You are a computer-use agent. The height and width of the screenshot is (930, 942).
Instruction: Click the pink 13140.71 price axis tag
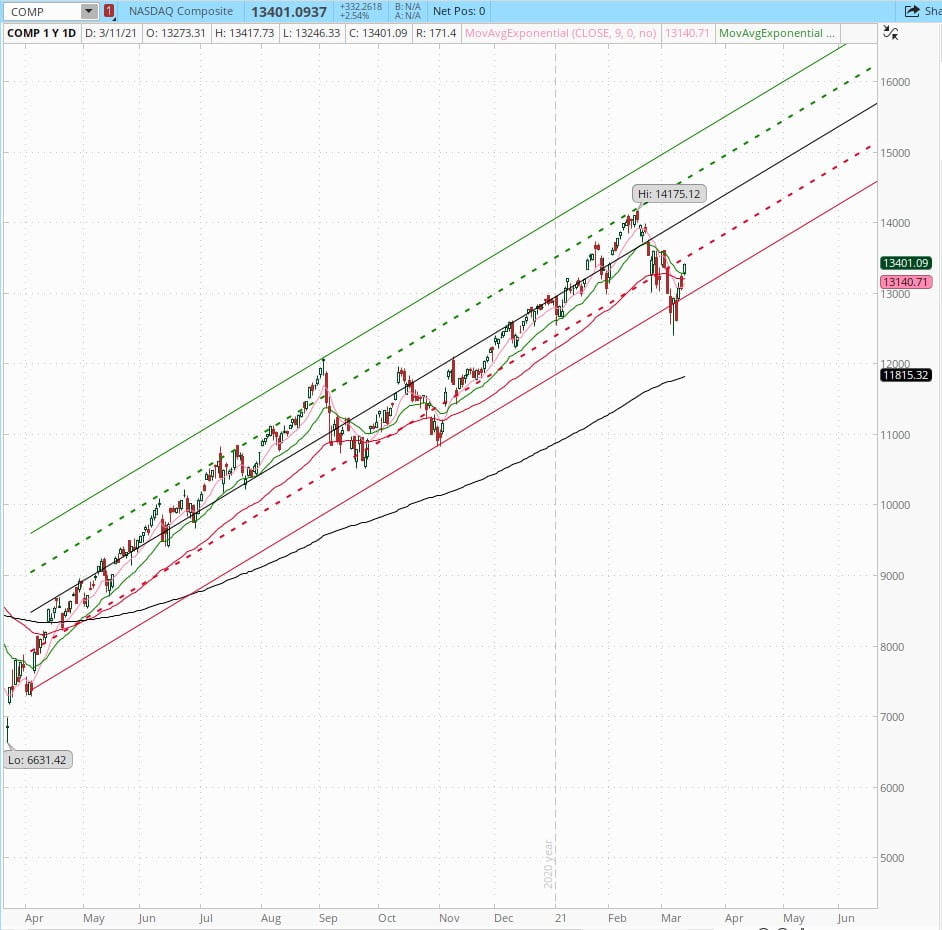(x=905, y=282)
